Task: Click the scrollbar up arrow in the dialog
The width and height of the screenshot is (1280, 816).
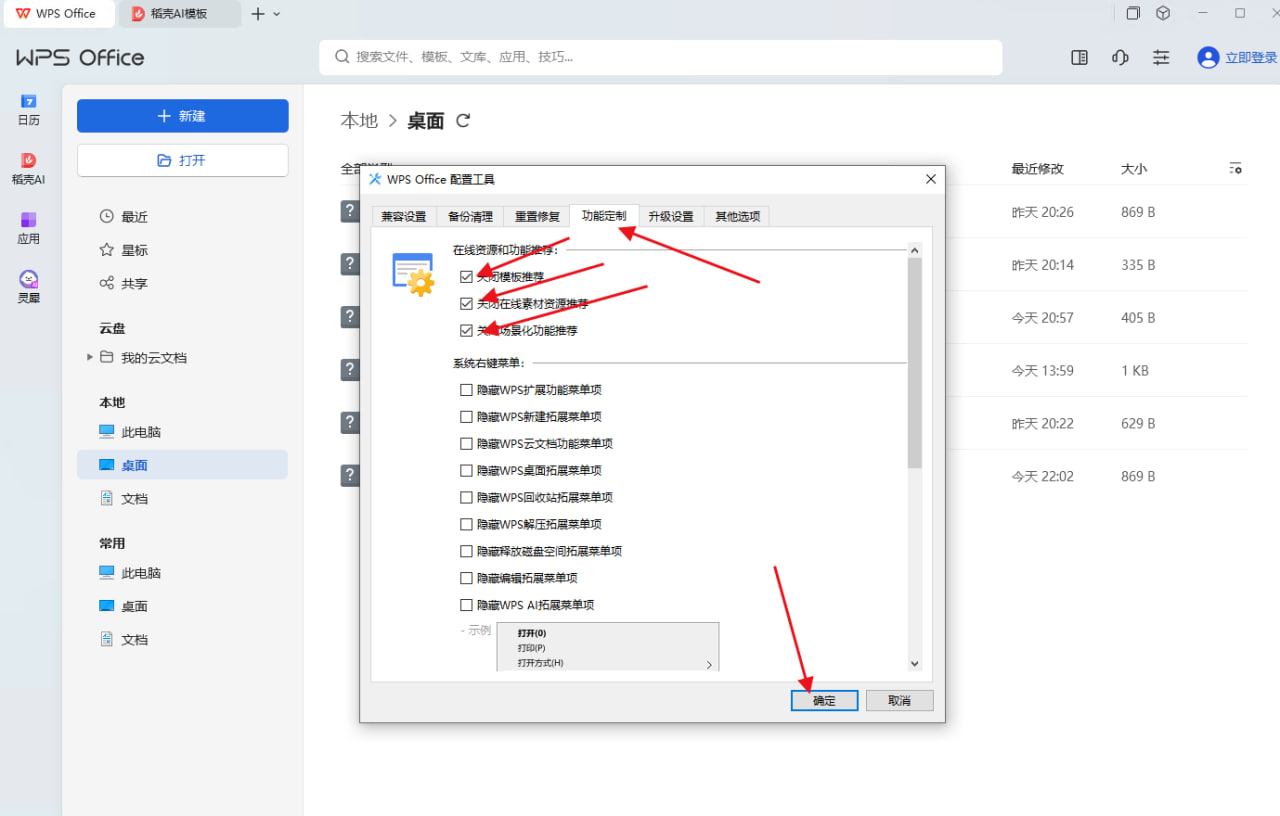Action: [x=914, y=249]
